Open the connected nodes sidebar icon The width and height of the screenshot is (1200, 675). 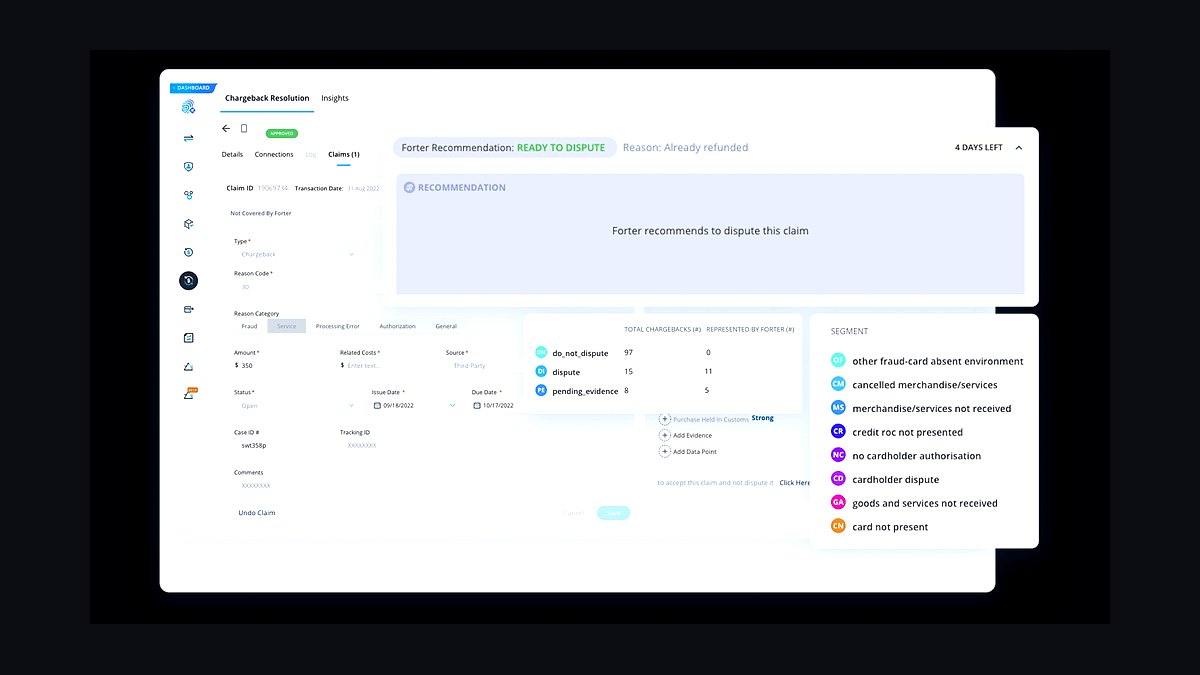click(x=188, y=195)
